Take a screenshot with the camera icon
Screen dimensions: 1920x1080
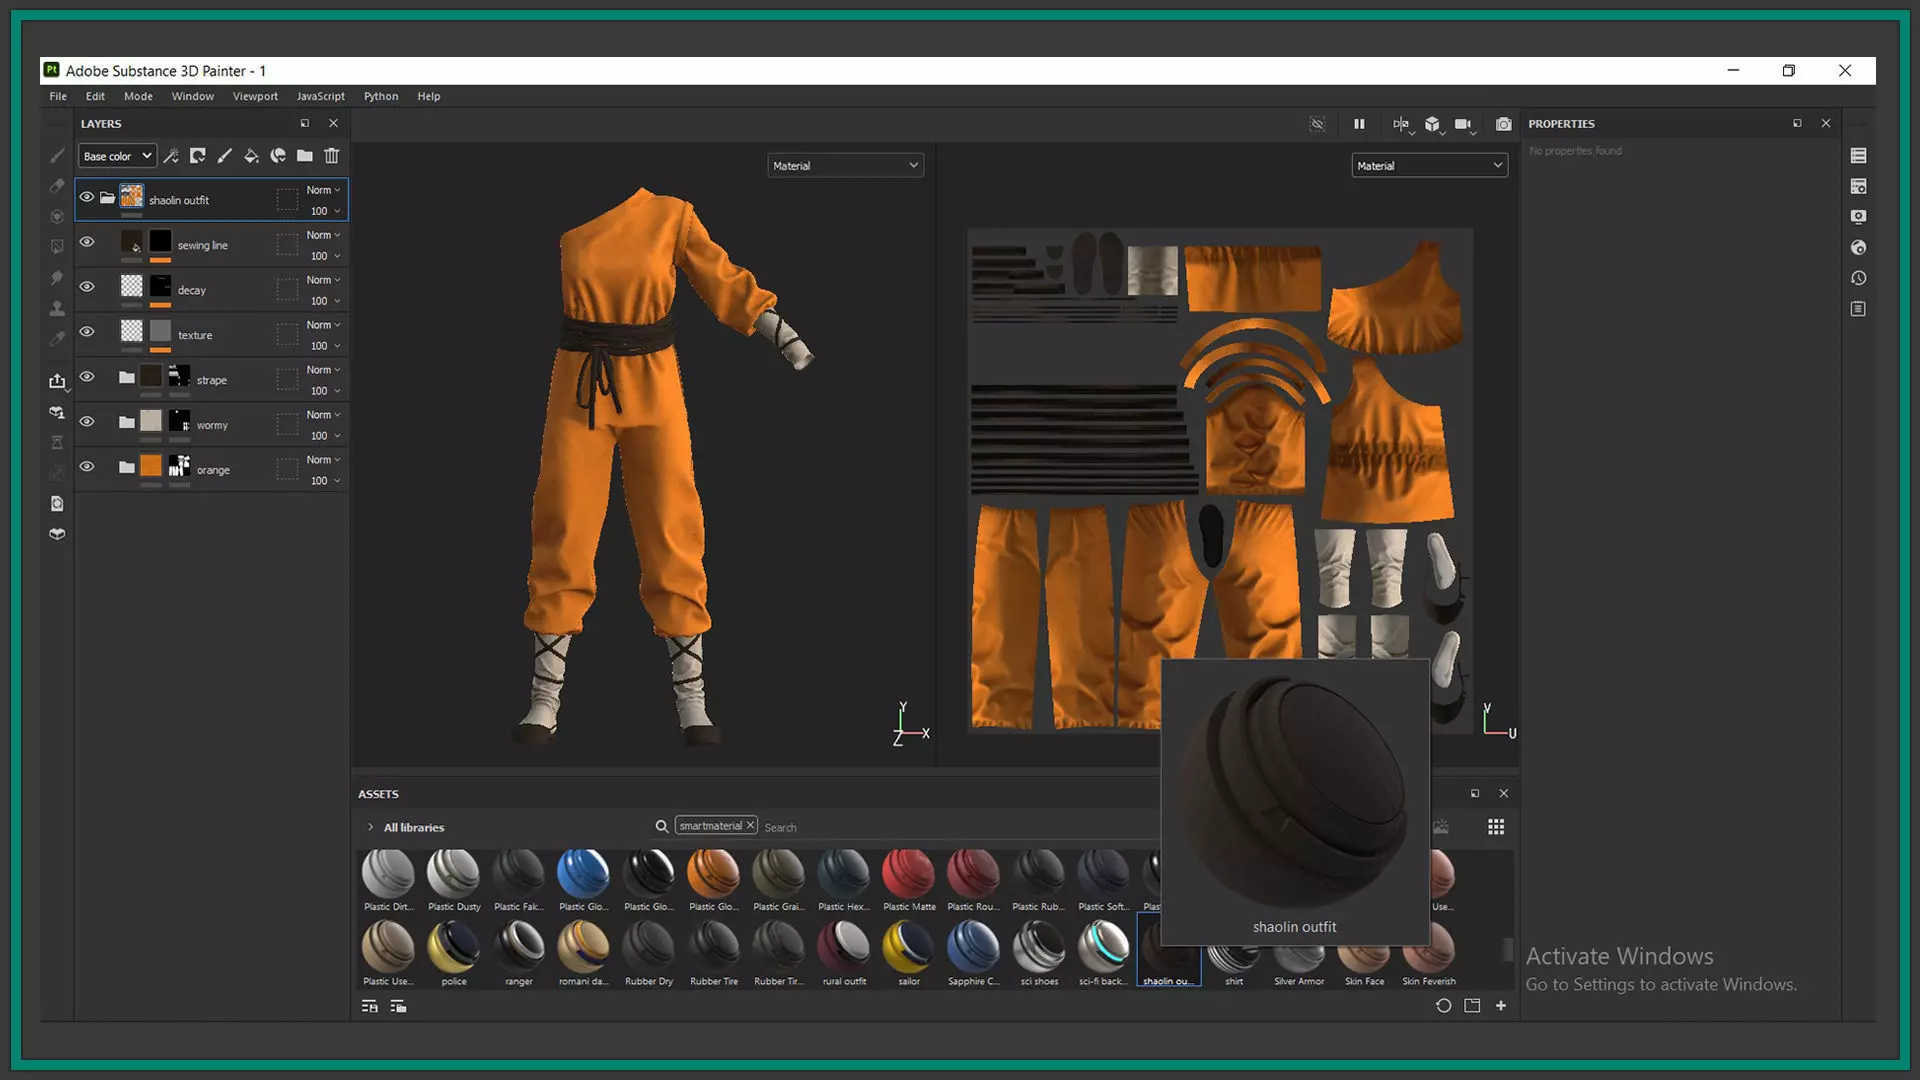(1504, 124)
